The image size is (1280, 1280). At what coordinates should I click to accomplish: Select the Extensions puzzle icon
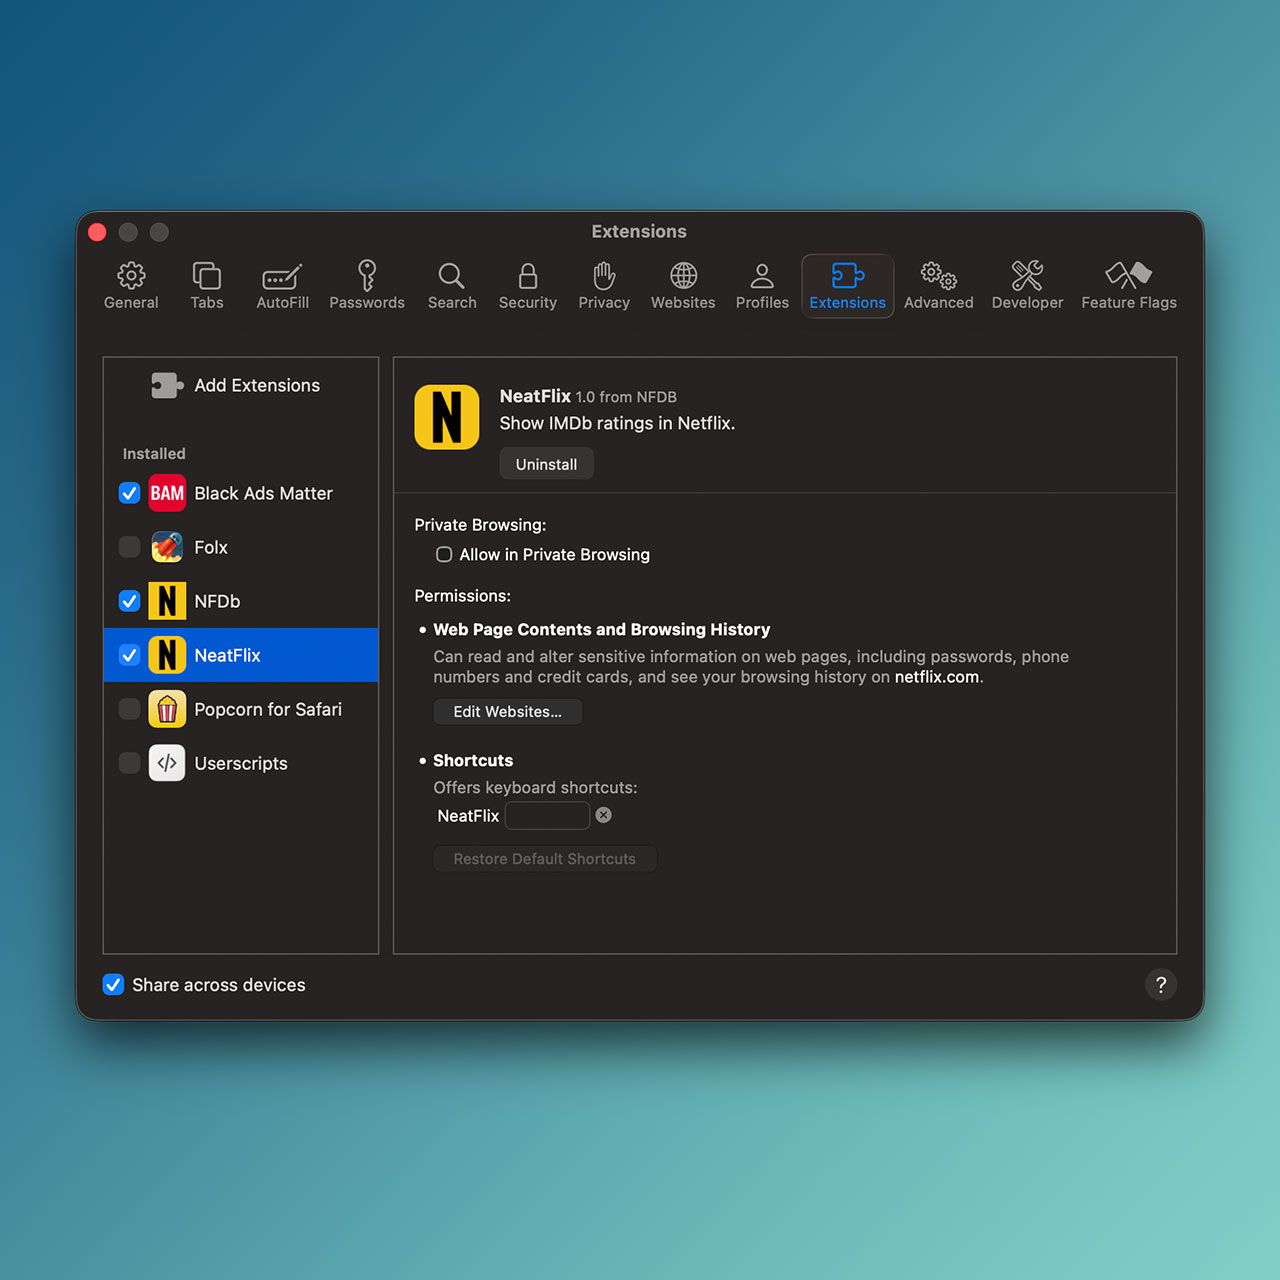[848, 275]
